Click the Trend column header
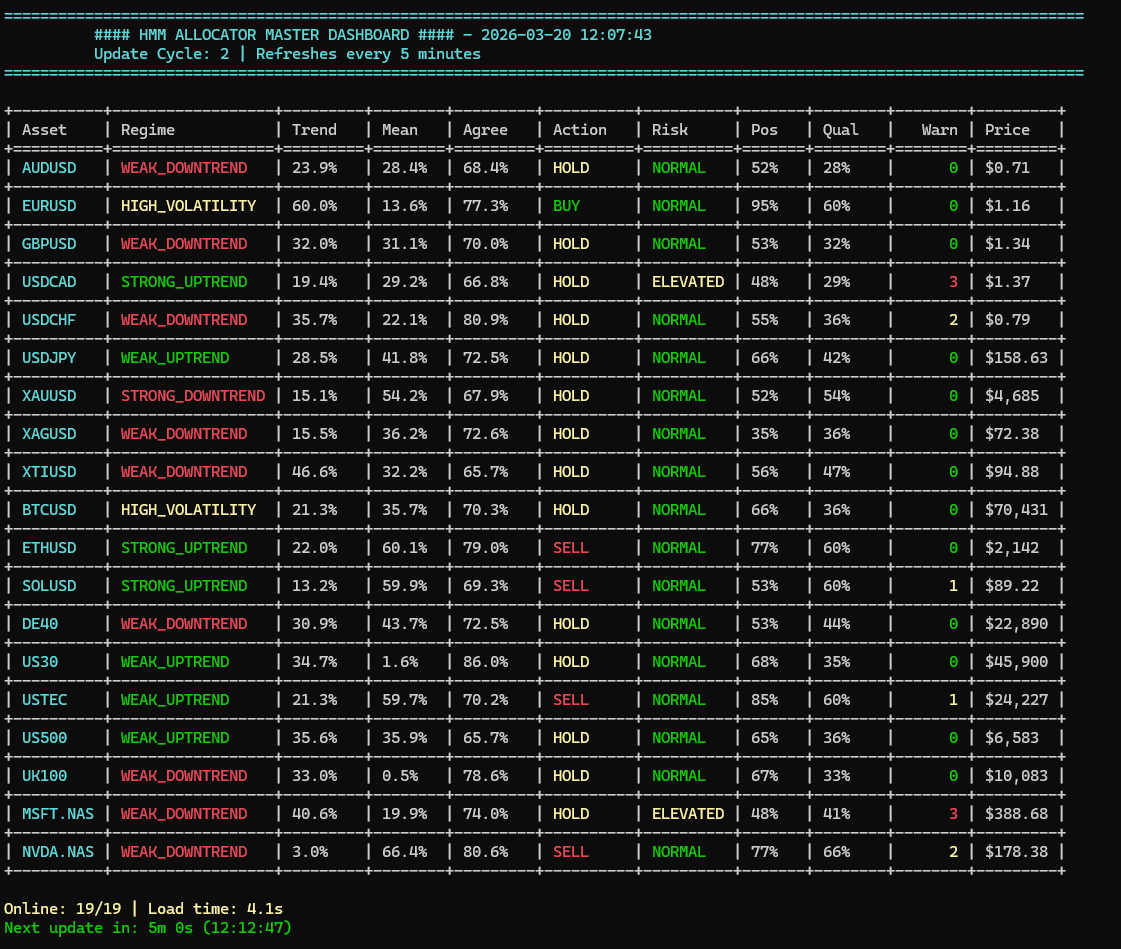 point(314,130)
